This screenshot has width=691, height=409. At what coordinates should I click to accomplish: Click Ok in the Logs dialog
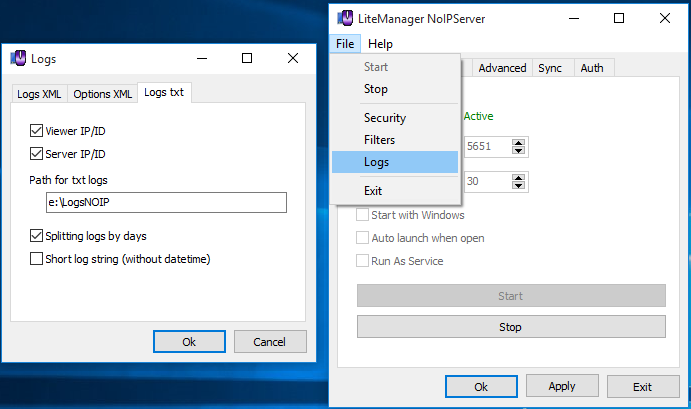189,342
